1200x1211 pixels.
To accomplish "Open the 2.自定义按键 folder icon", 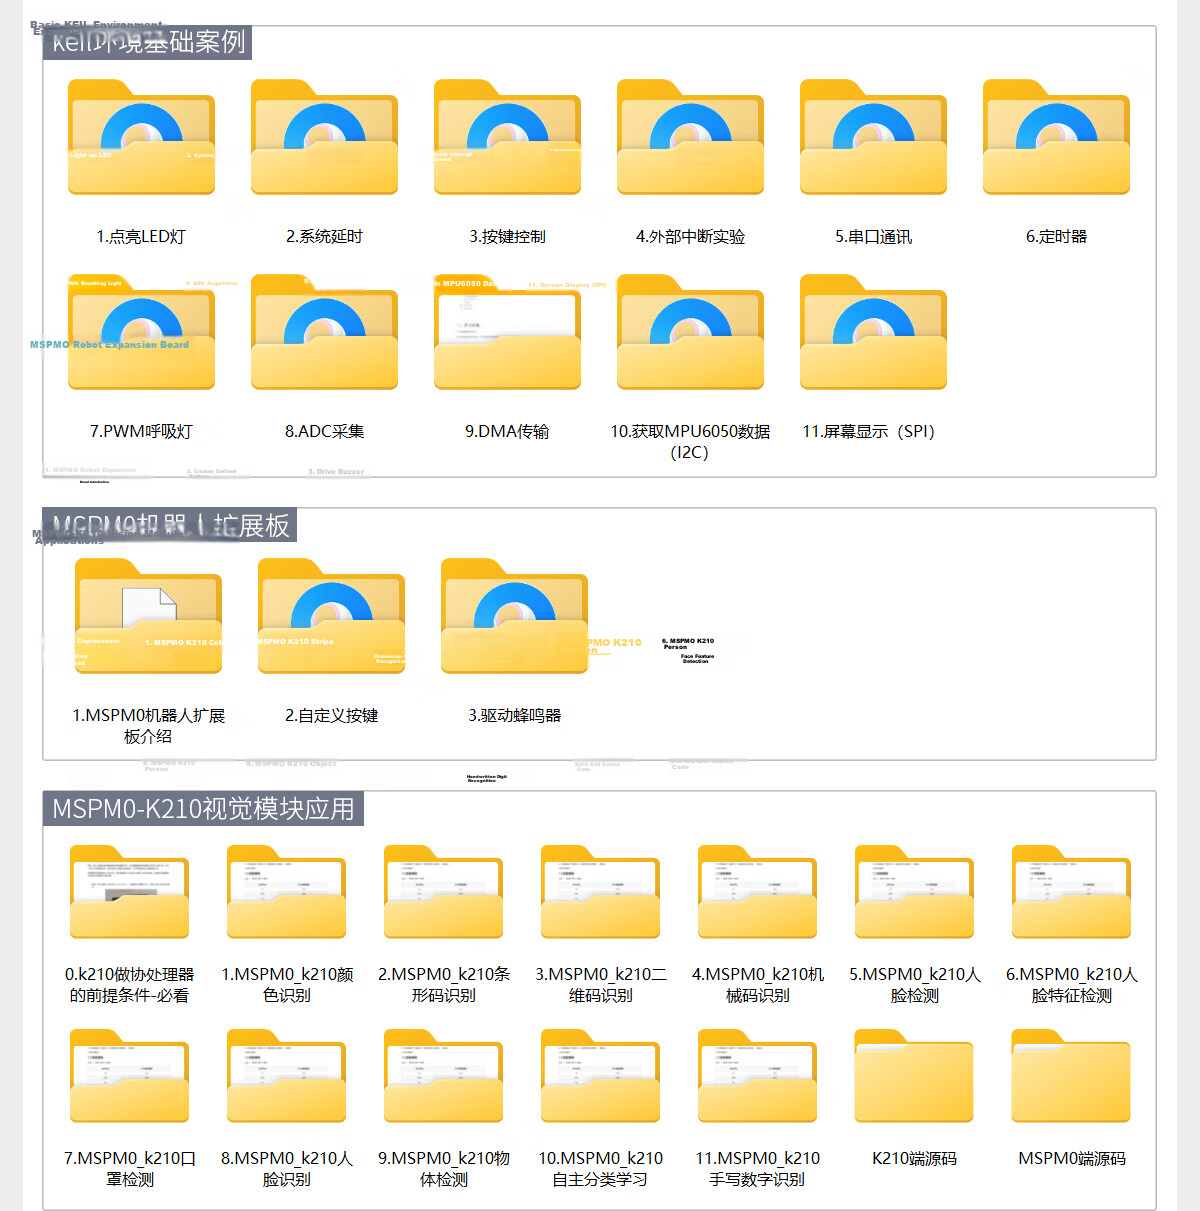I will point(331,617).
